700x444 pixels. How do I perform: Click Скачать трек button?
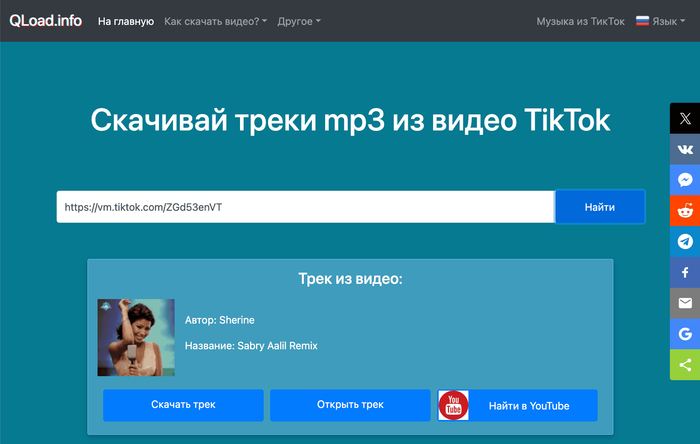click(183, 405)
